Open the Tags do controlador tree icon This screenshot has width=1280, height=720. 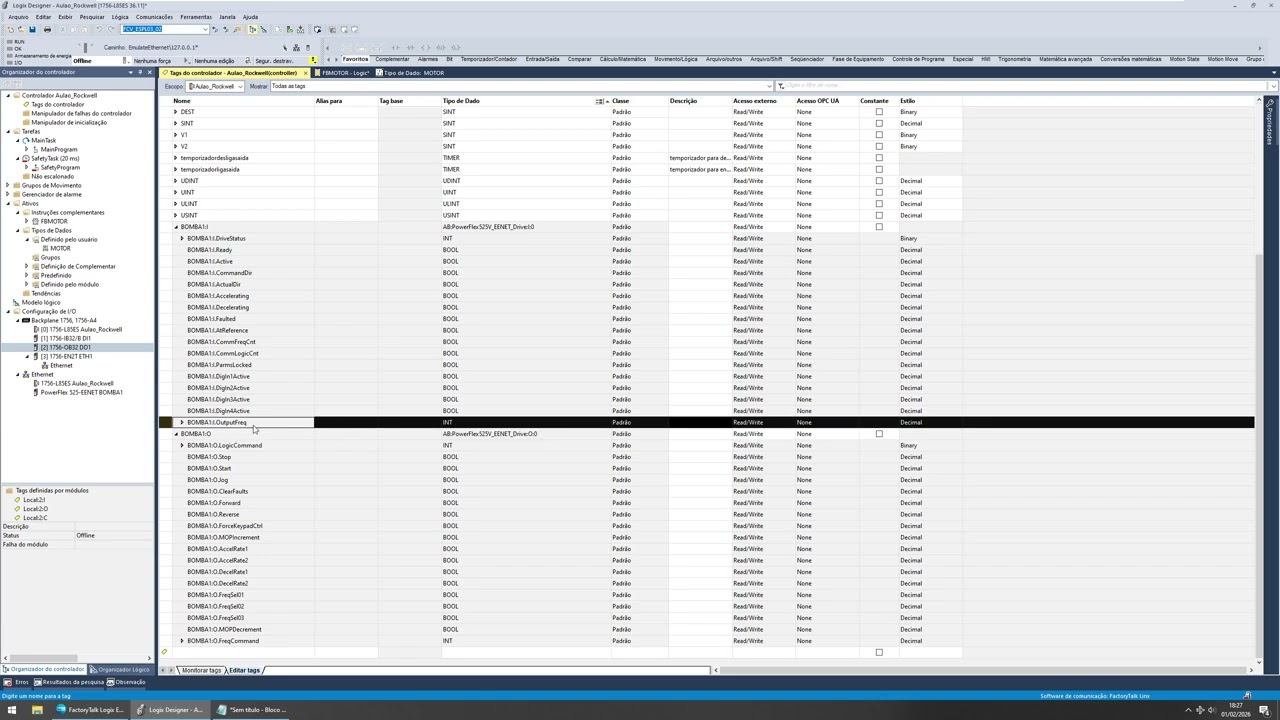tap(26, 104)
